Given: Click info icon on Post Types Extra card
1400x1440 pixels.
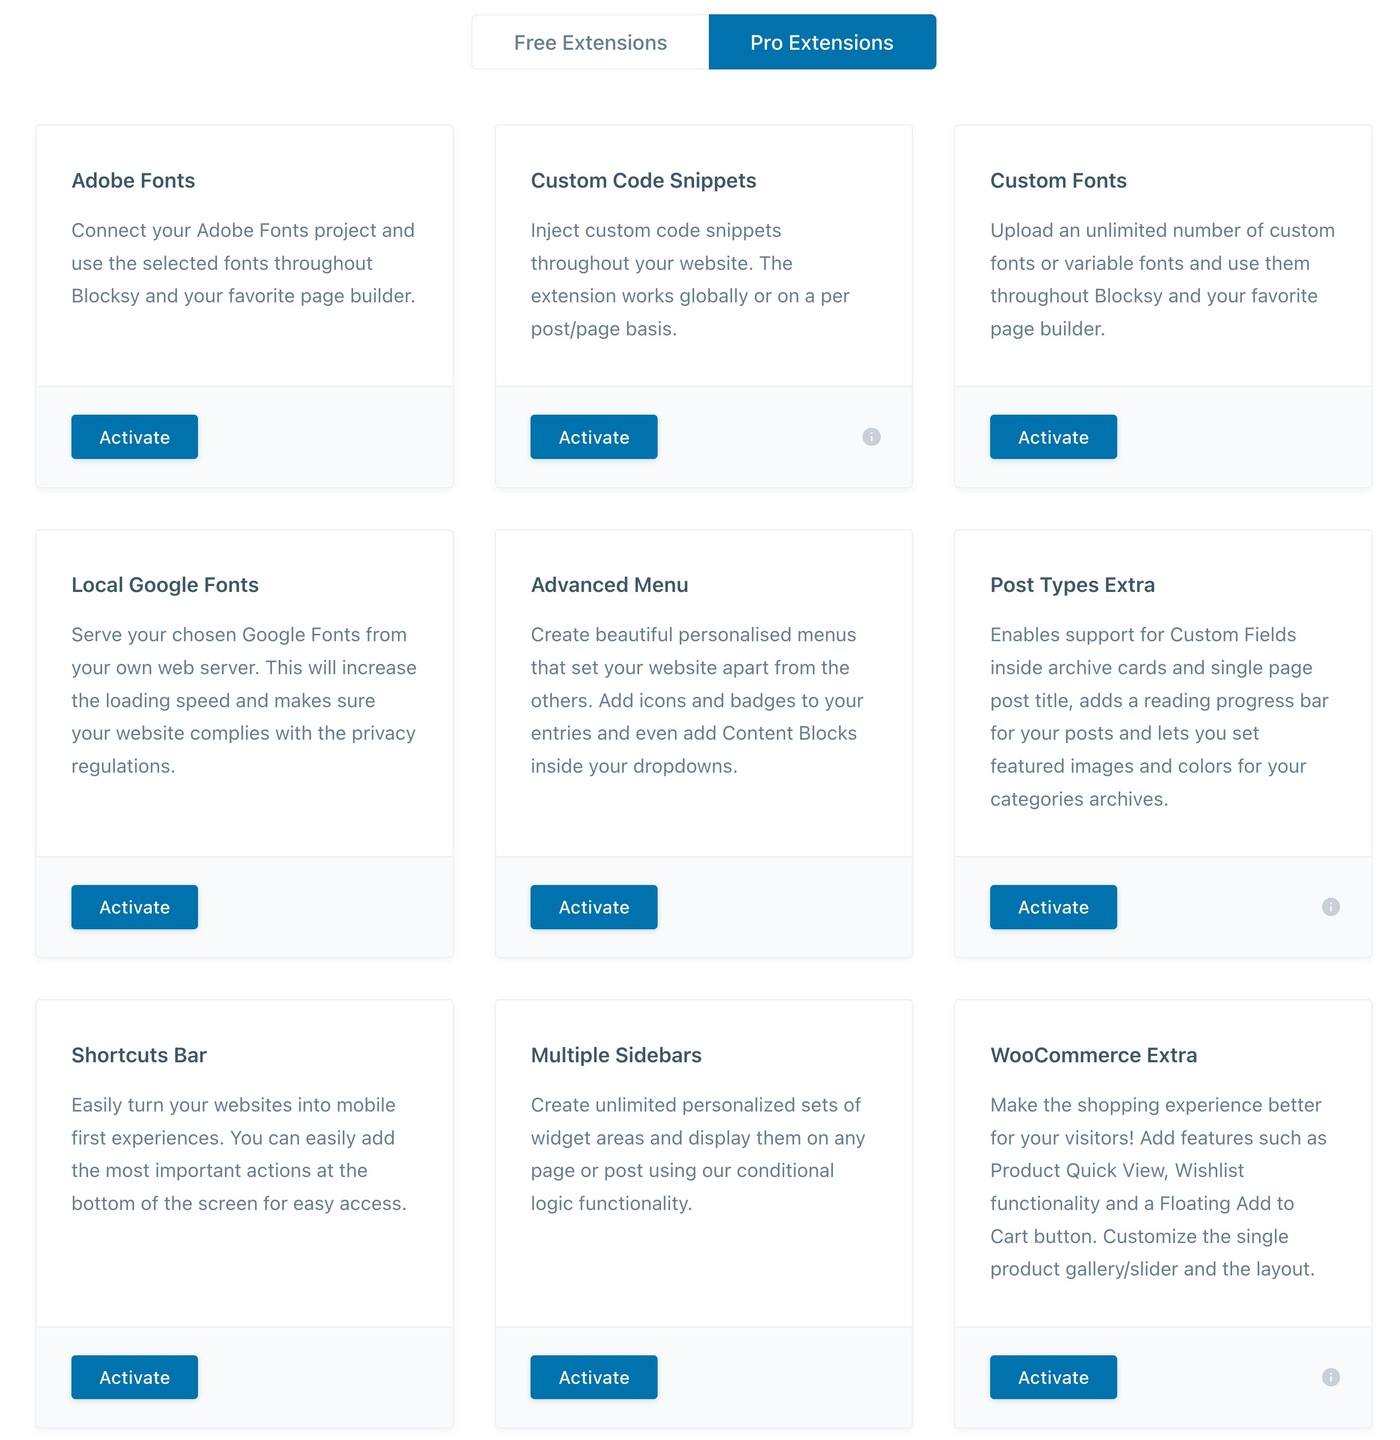Looking at the screenshot, I should point(1330,907).
